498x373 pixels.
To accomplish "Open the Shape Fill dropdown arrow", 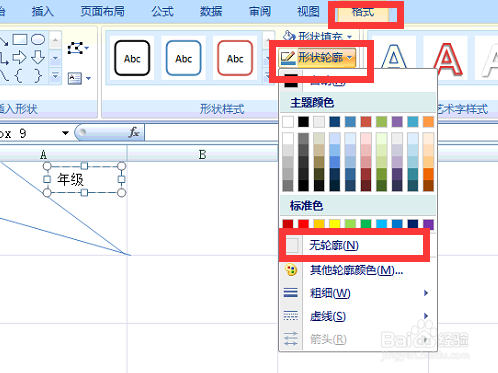I will point(349,36).
